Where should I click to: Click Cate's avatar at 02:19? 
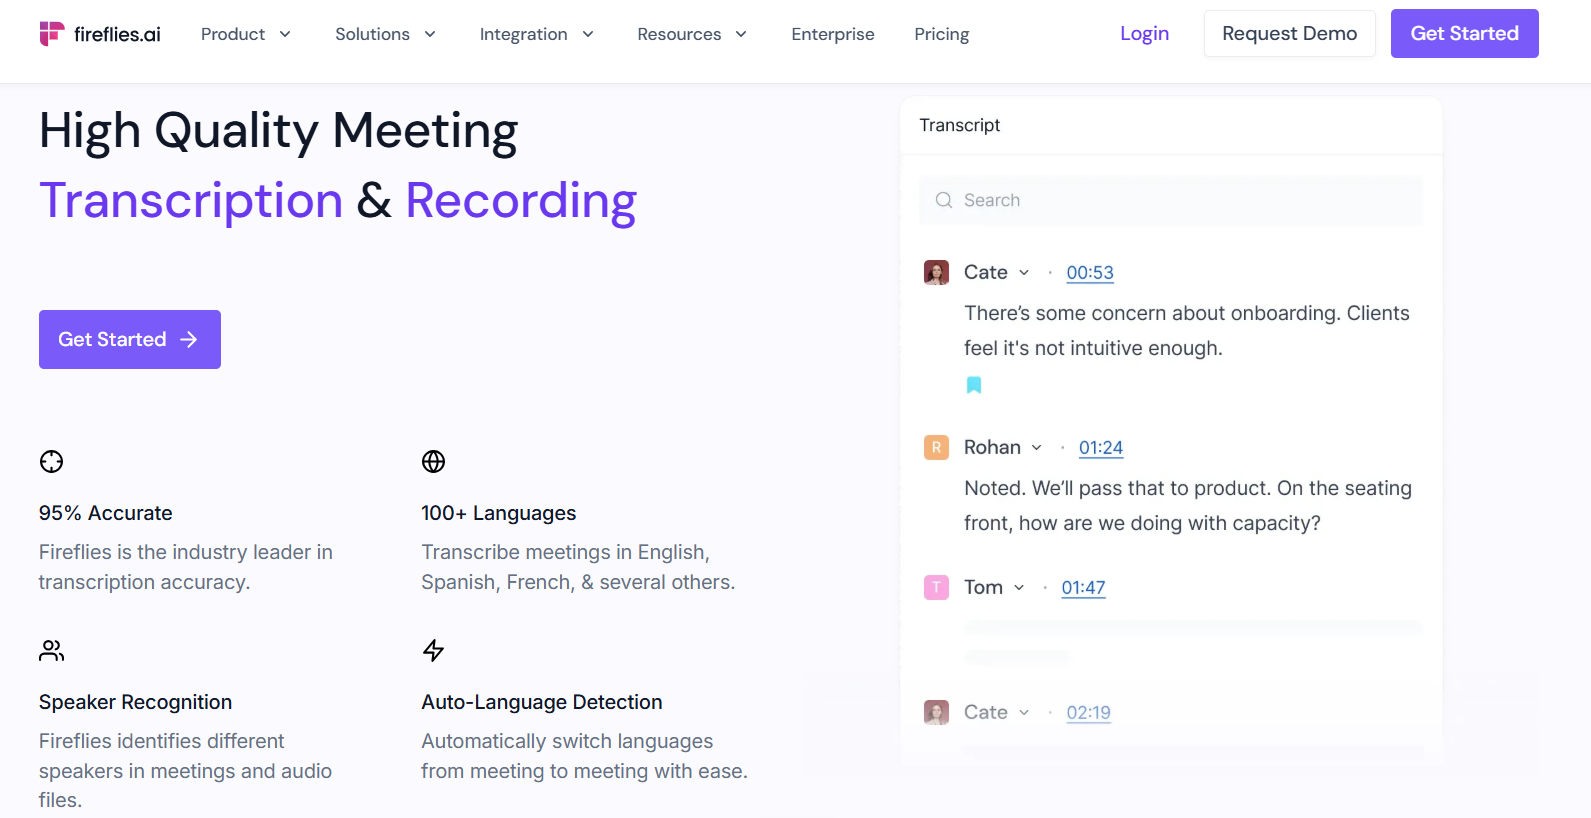tap(936, 712)
